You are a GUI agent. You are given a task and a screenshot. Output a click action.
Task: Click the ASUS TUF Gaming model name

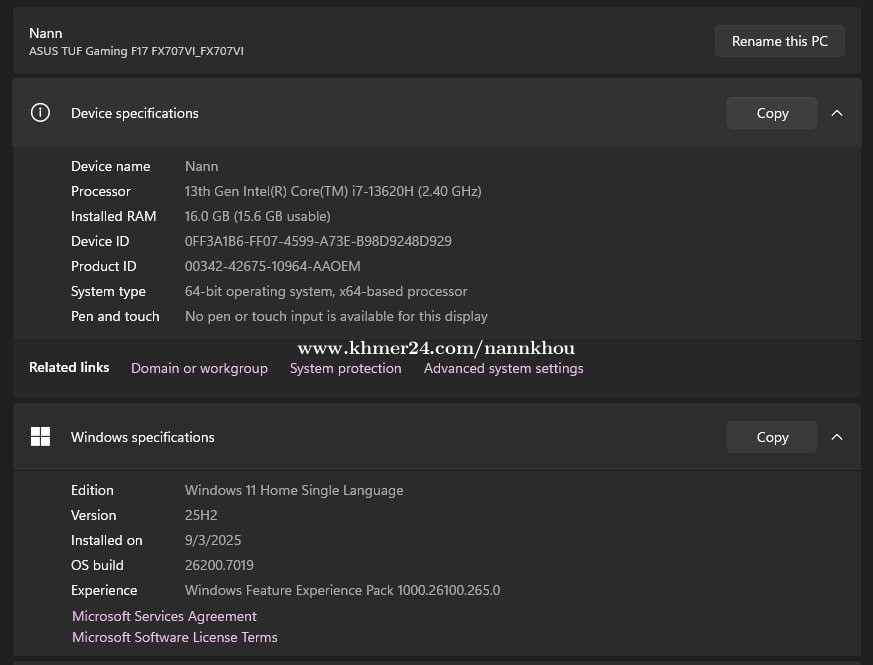click(x=136, y=51)
